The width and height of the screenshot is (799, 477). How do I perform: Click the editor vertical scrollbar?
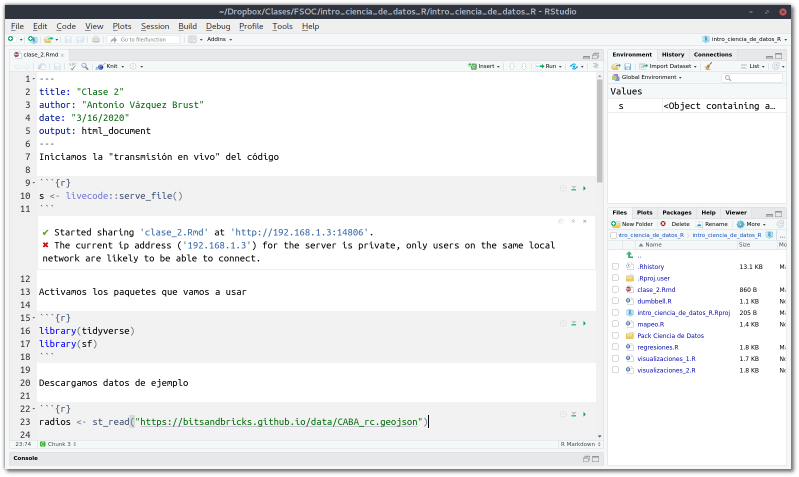(x=600, y=131)
